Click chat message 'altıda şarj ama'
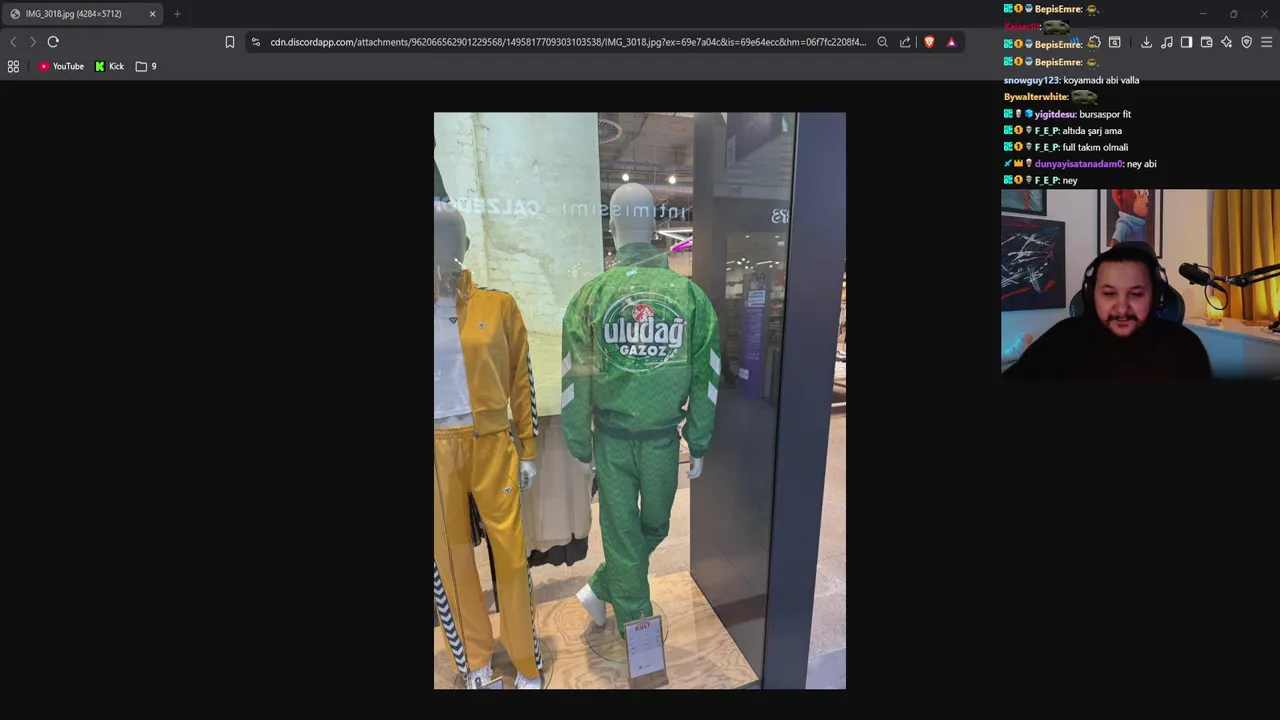 tap(1092, 131)
